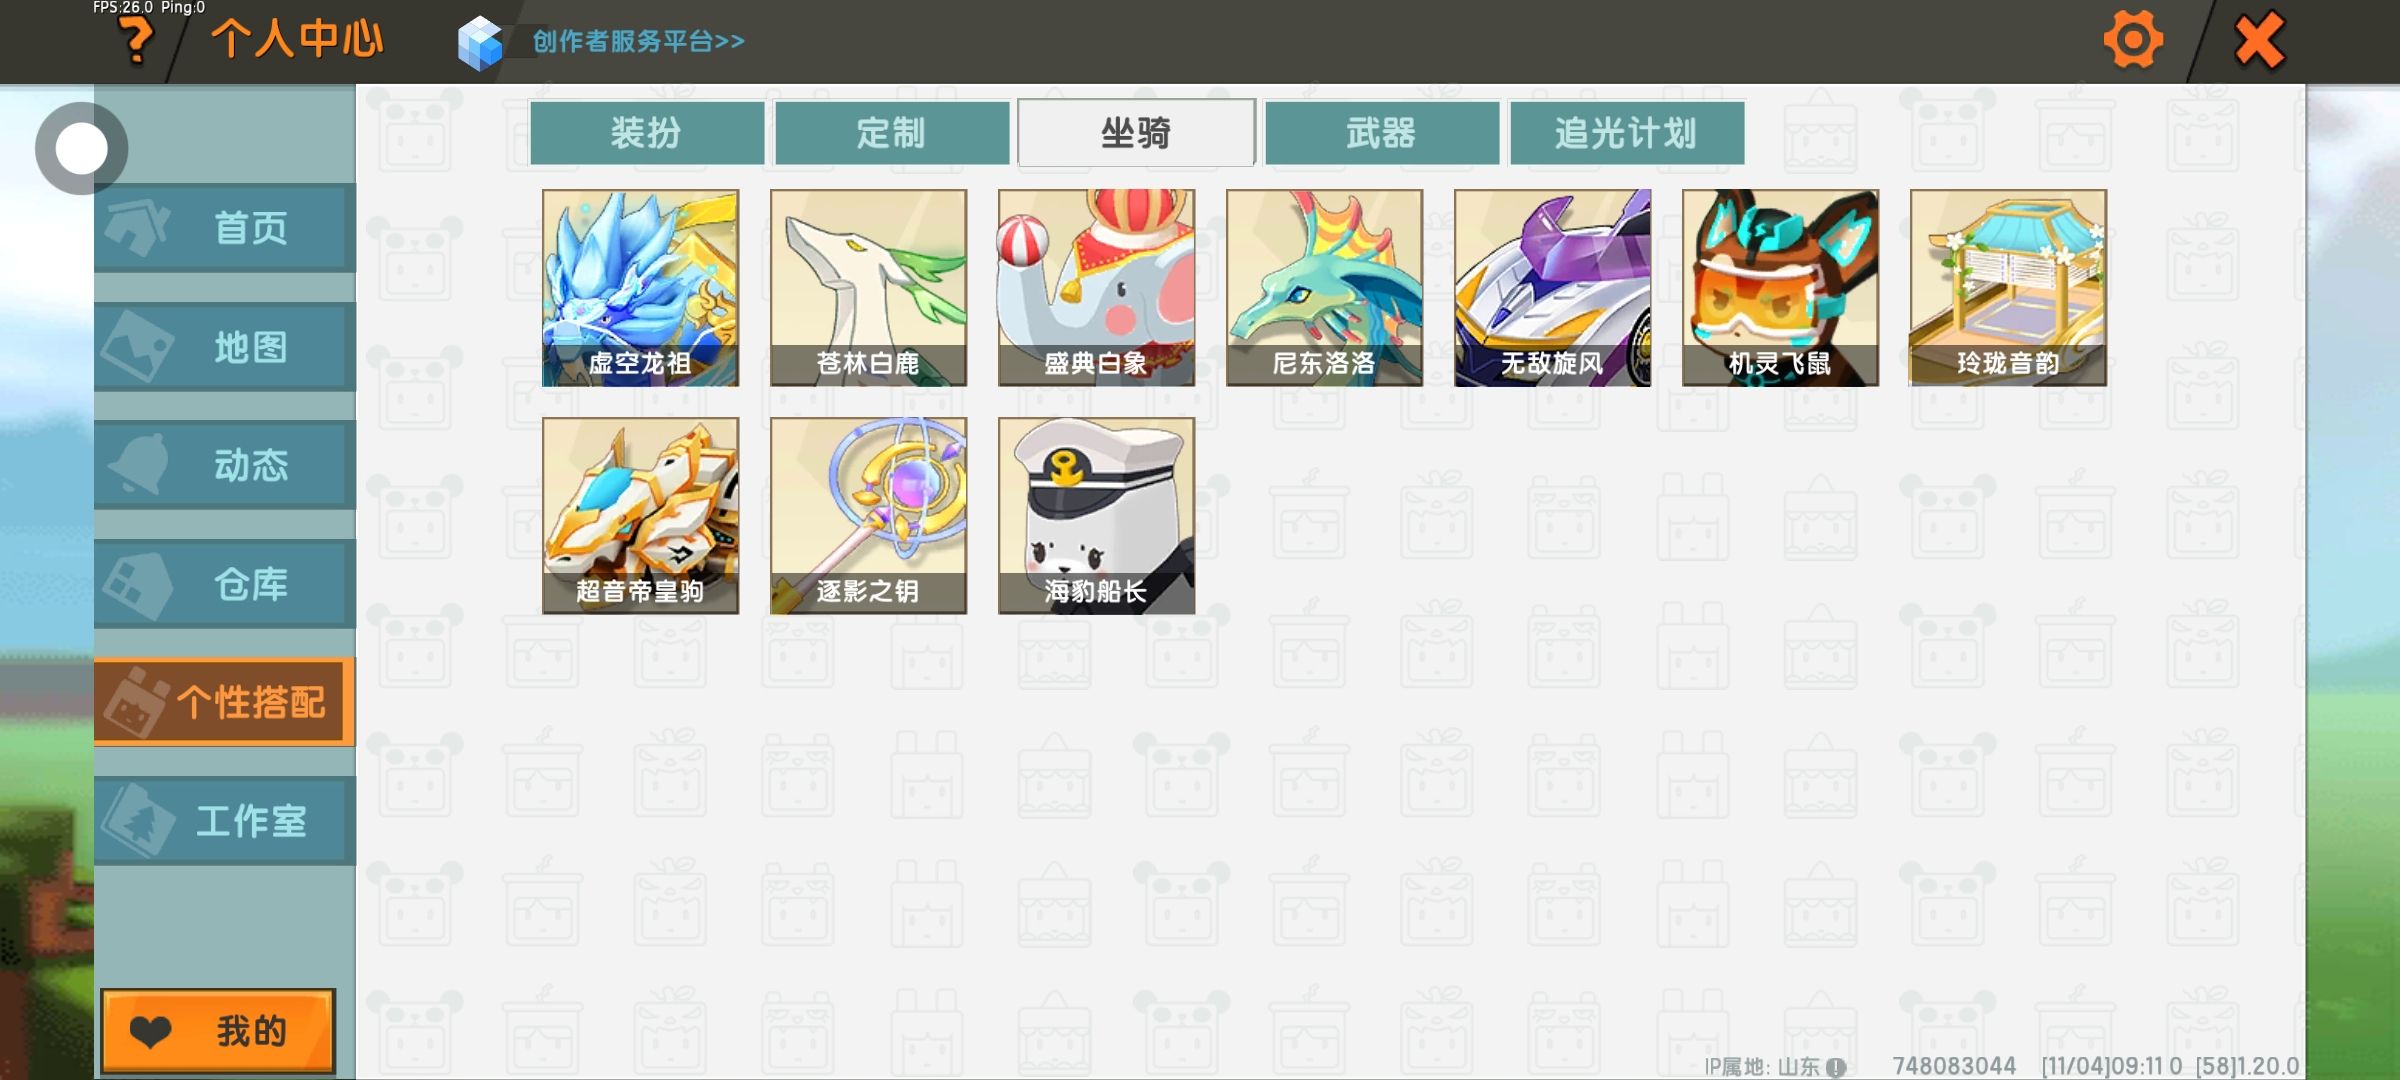Switch to the 武器 tab
Viewport: 2400px width, 1080px height.
1382,133
